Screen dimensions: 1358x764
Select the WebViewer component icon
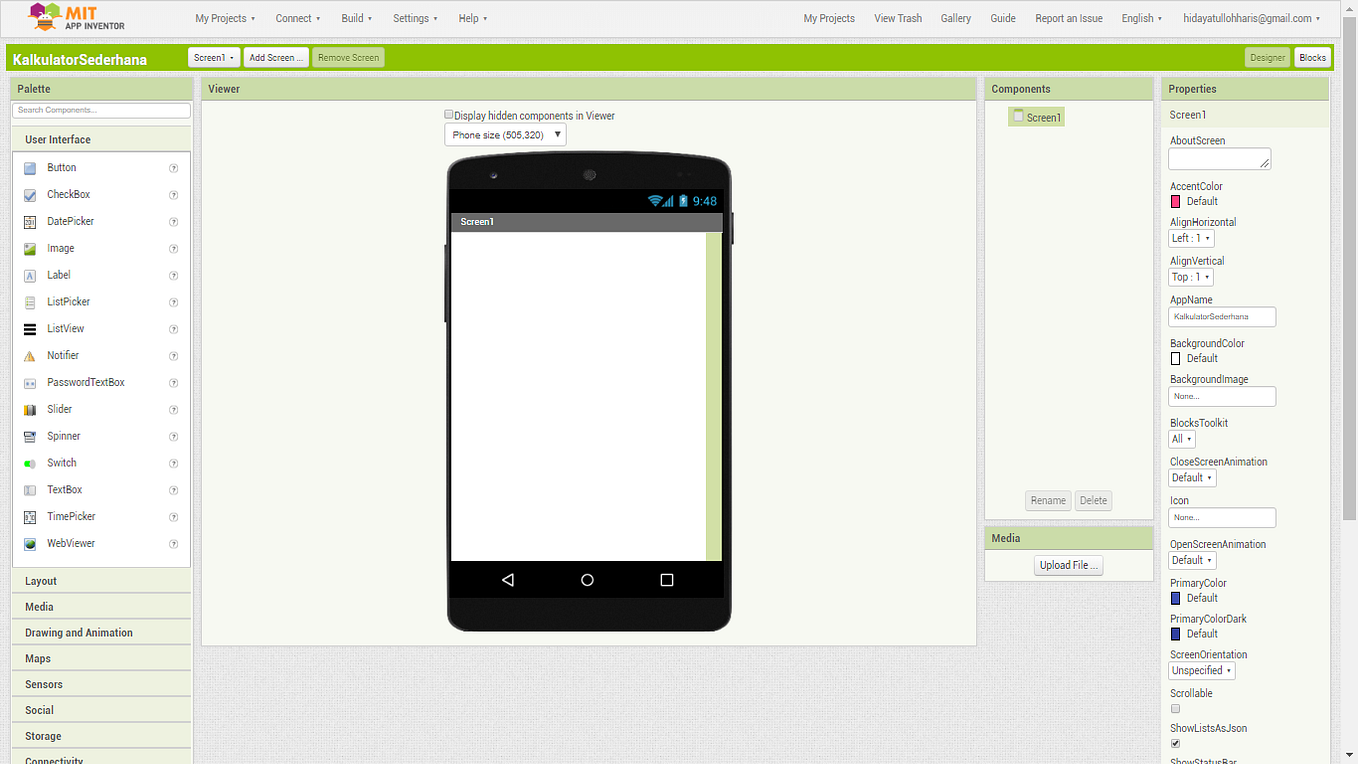29,543
